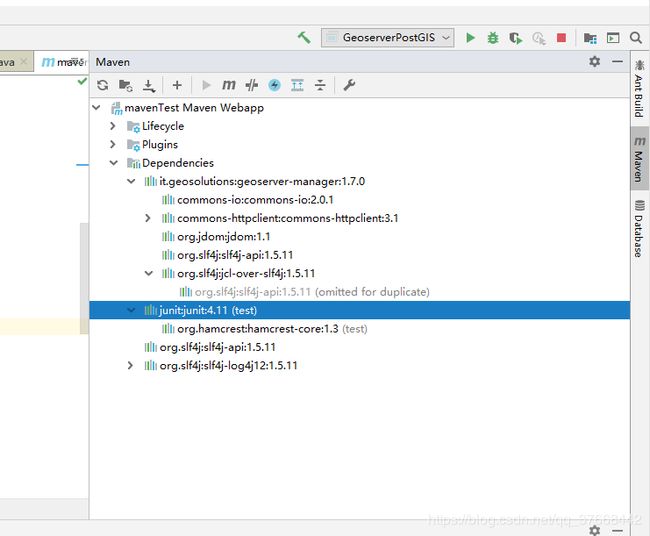Viewport: 650px width, 536px height.
Task: Select org.hamcrest:hamcrest-core:1.3 dependency
Action: click(x=272, y=329)
